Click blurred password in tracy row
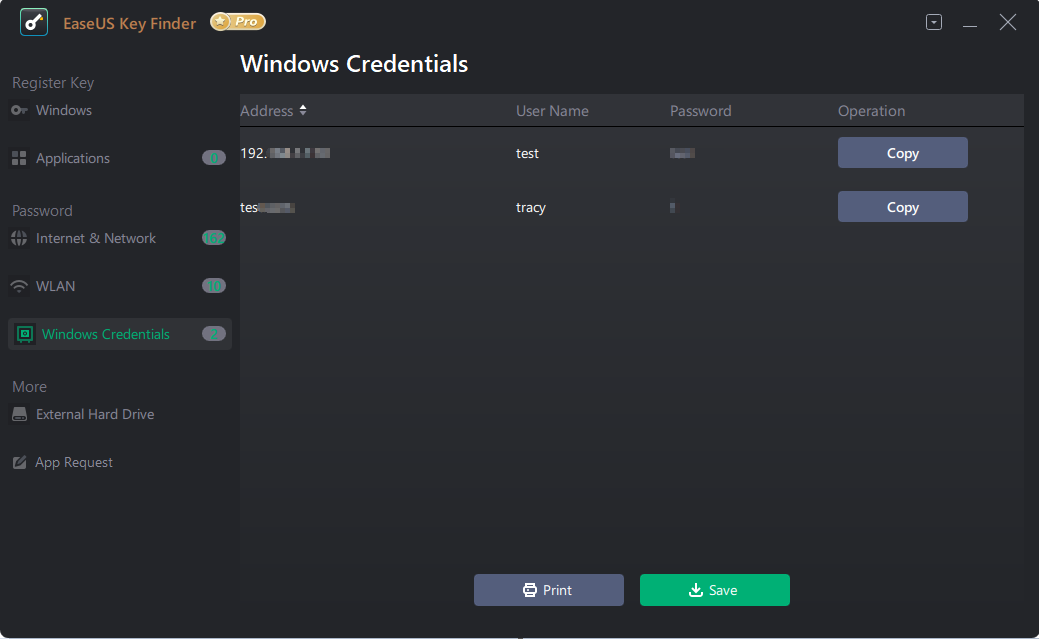 click(673, 207)
